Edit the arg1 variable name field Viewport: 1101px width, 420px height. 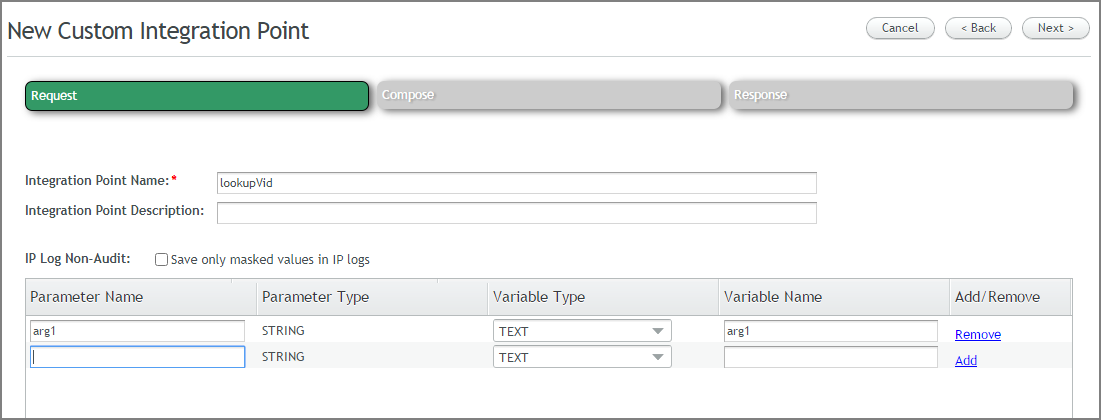pyautogui.click(x=831, y=331)
